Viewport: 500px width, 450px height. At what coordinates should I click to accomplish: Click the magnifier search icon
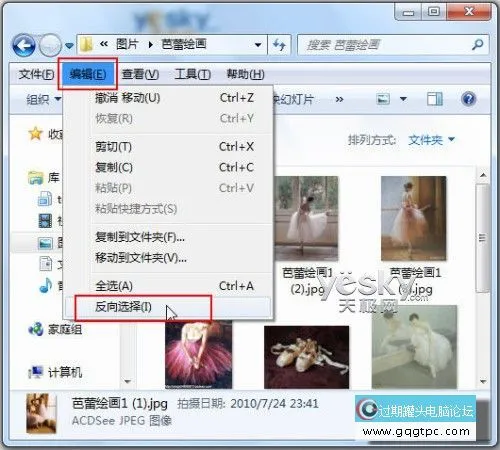pos(477,45)
